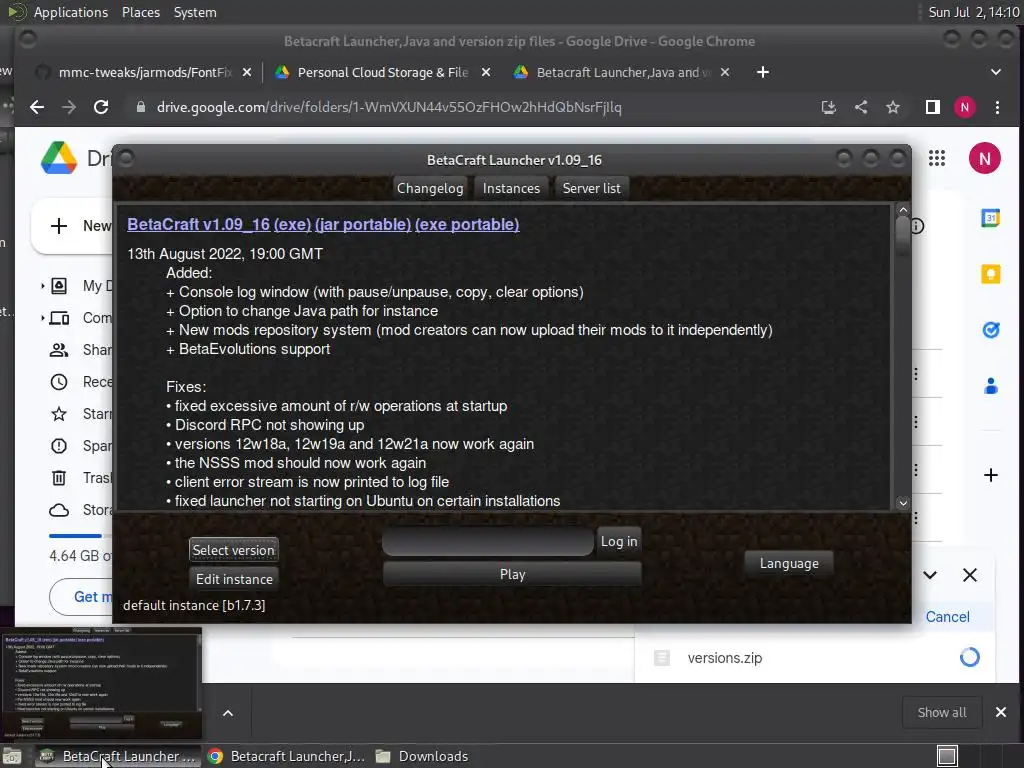Toggle Chrome side panel icon
The height and width of the screenshot is (768, 1024).
pos(933,107)
